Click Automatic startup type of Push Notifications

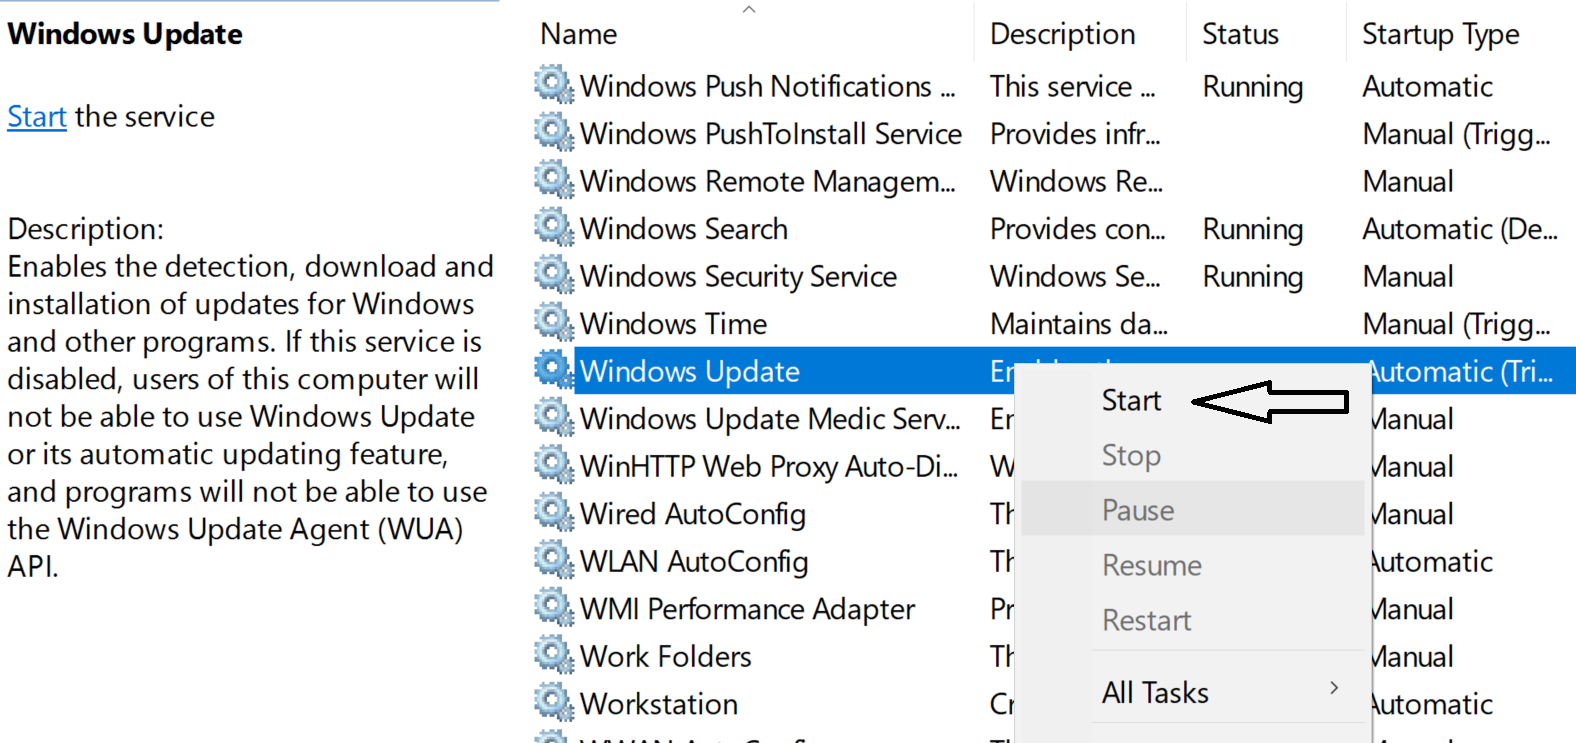click(1427, 87)
